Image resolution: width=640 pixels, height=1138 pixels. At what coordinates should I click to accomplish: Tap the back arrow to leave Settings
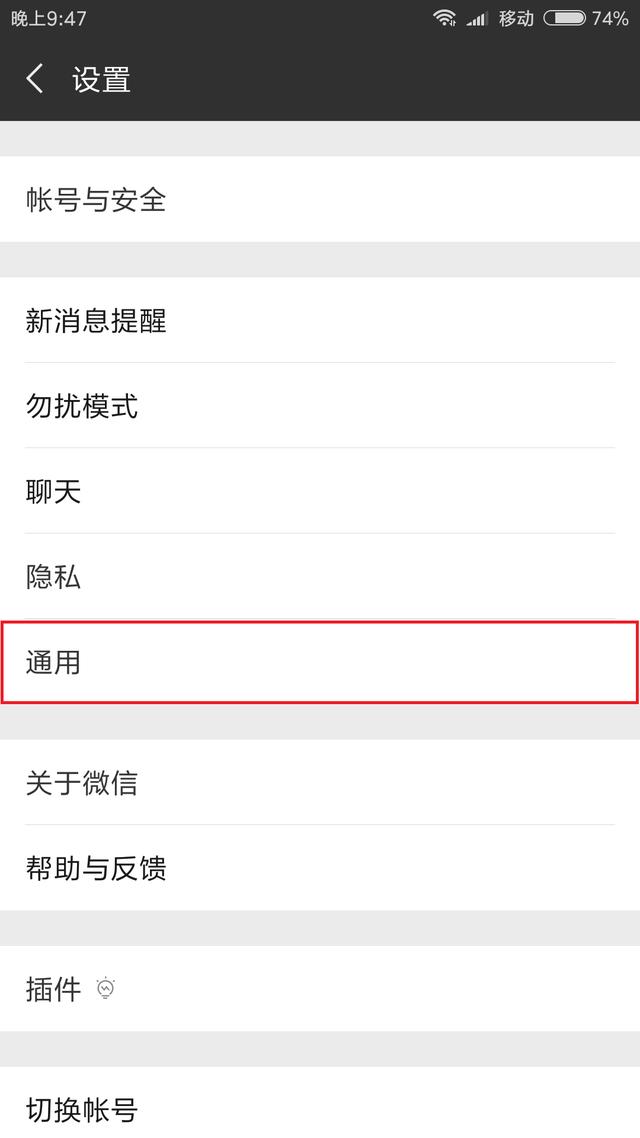[x=34, y=79]
